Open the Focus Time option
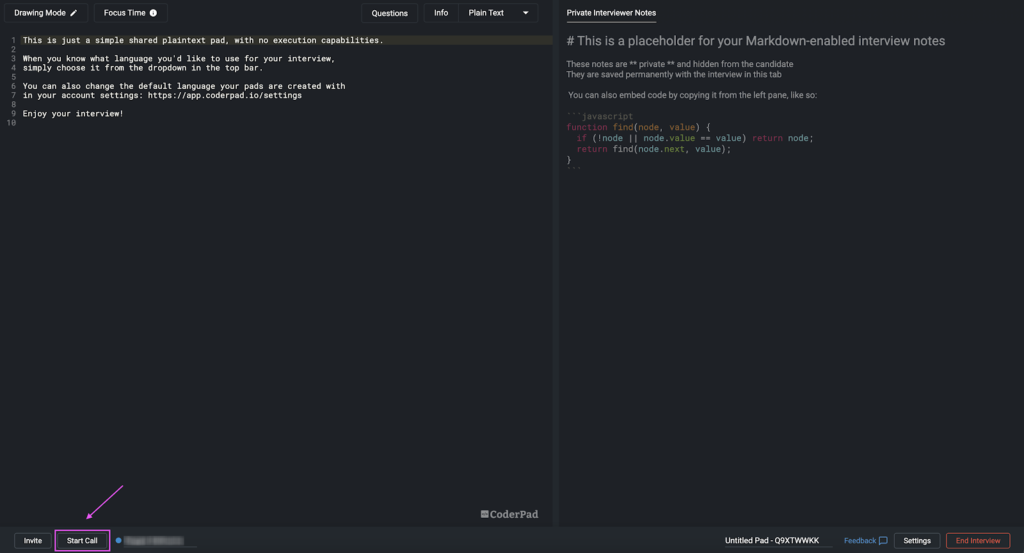This screenshot has height=553, width=1024. (x=130, y=13)
